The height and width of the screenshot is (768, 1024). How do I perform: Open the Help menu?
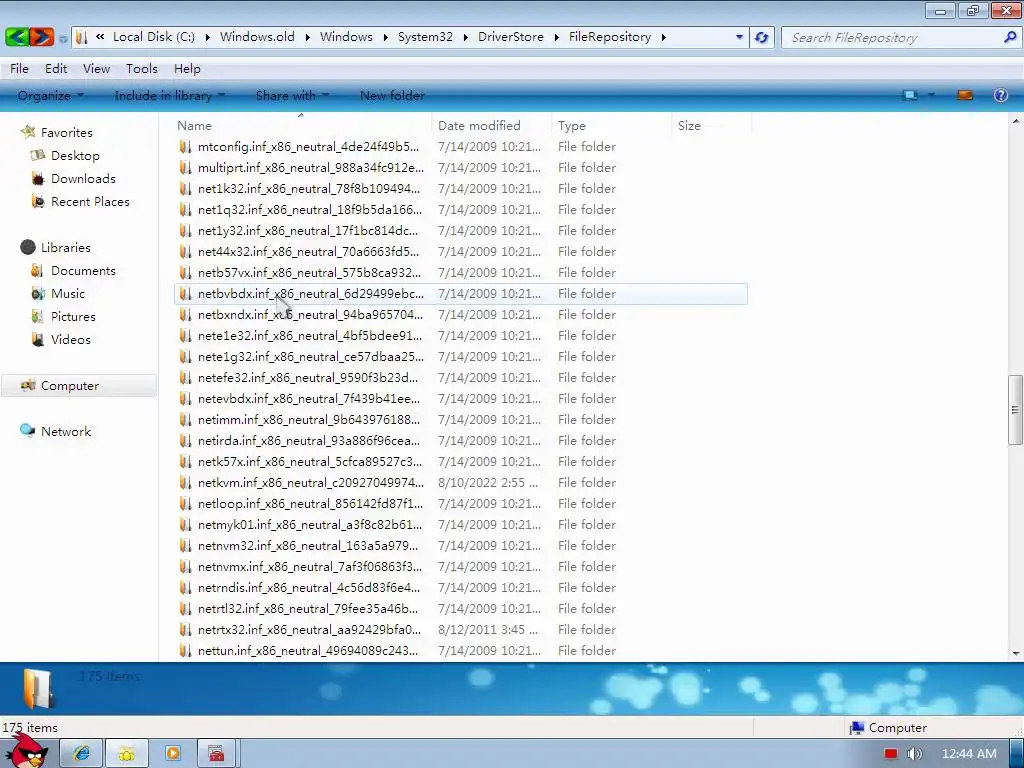187,69
